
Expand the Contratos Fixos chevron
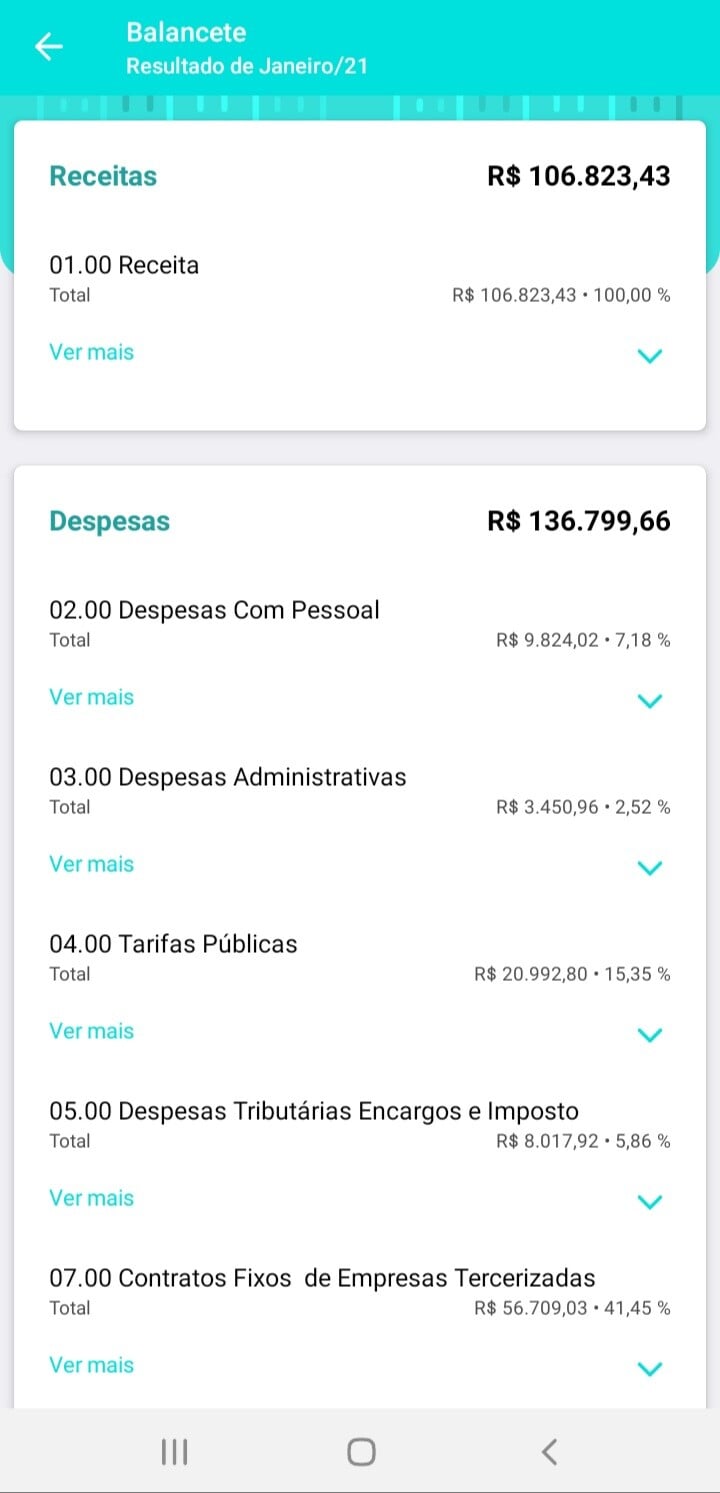[x=650, y=1368]
